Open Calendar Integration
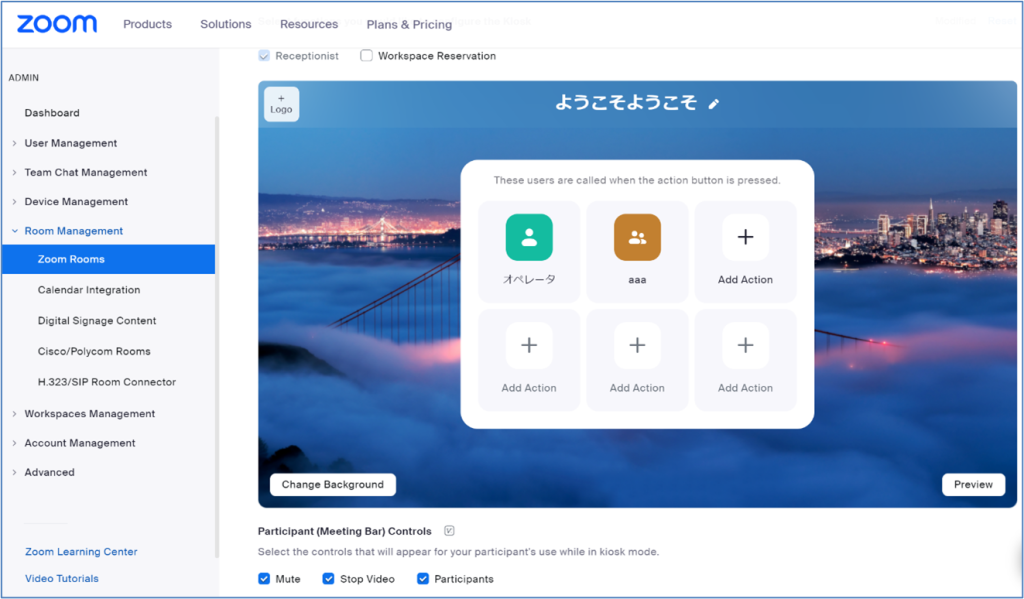This screenshot has height=599, width=1024. [x=89, y=290]
